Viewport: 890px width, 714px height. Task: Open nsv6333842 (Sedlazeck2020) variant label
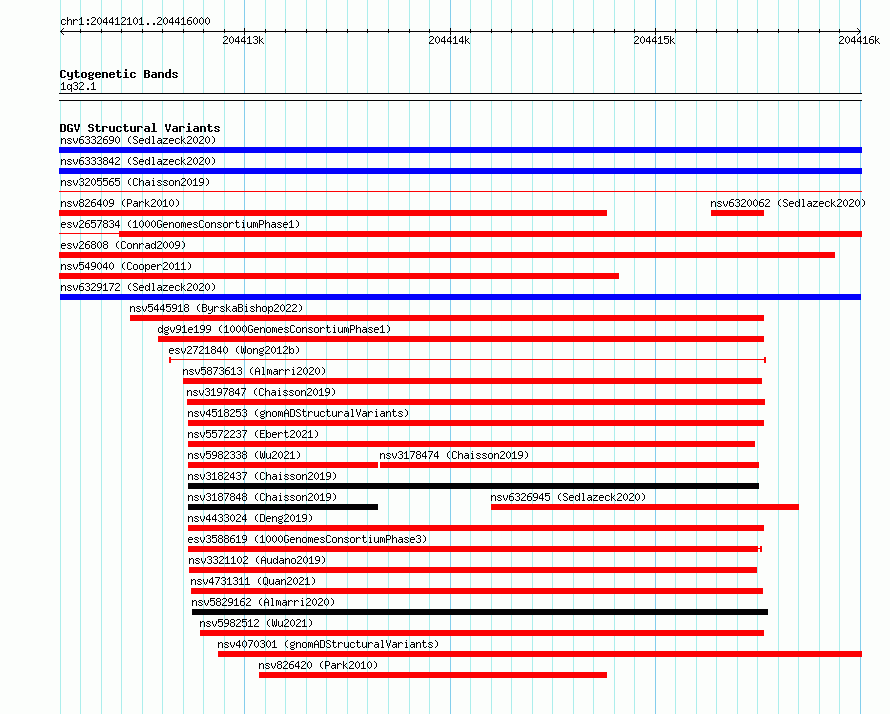point(138,161)
